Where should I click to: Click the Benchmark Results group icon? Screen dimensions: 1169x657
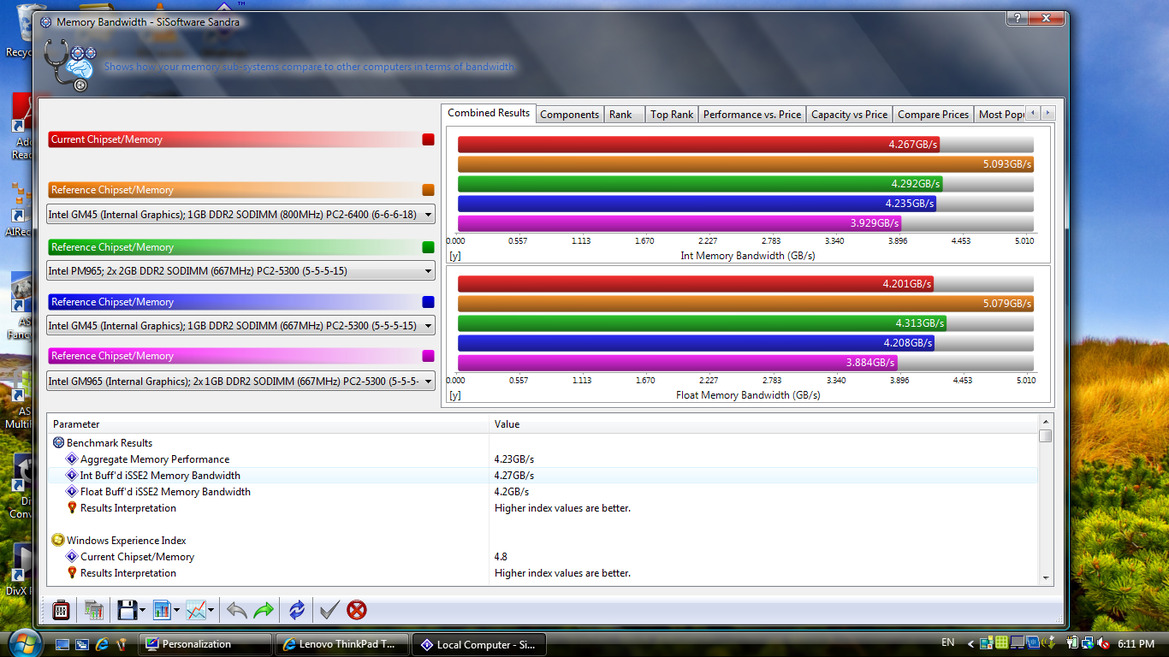(58, 442)
